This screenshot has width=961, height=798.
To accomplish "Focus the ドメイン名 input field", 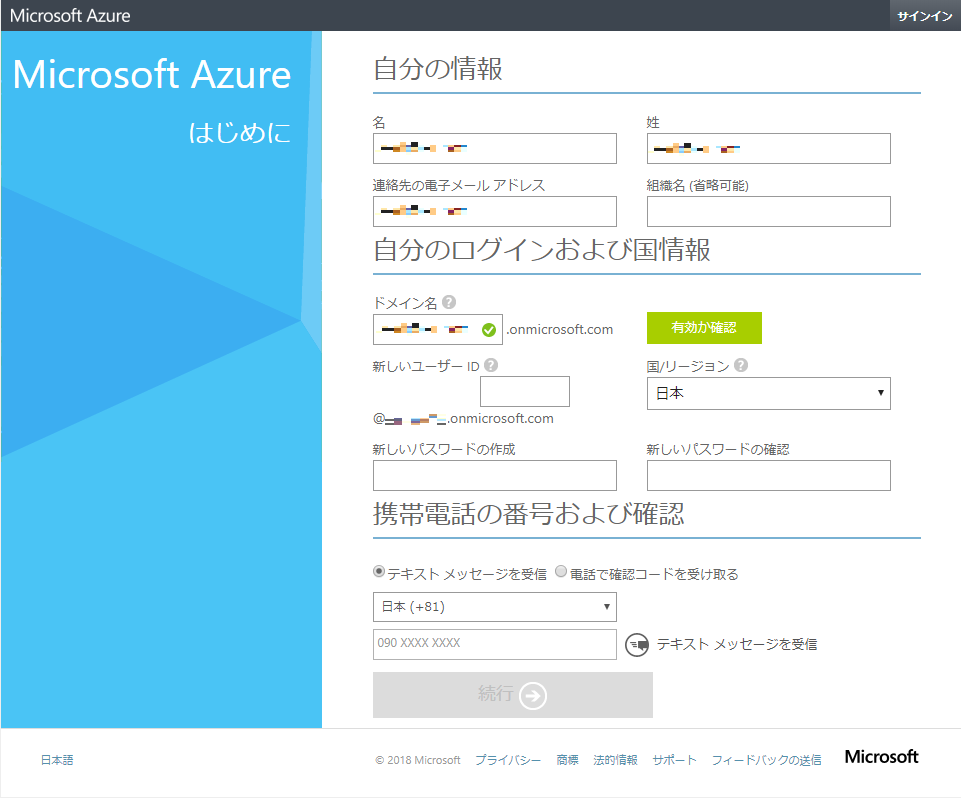I will 438,330.
